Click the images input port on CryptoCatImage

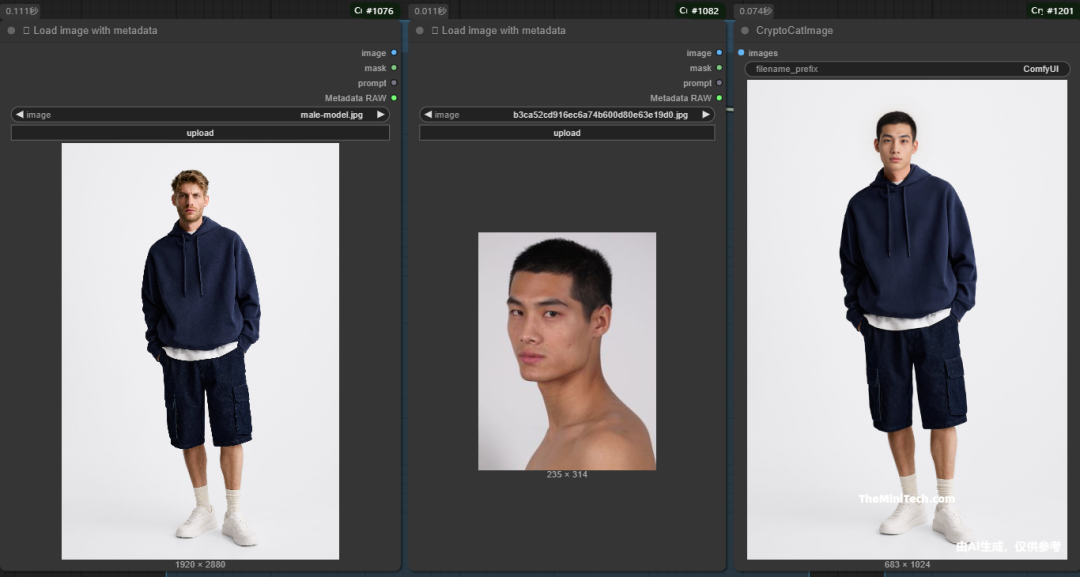coord(741,53)
